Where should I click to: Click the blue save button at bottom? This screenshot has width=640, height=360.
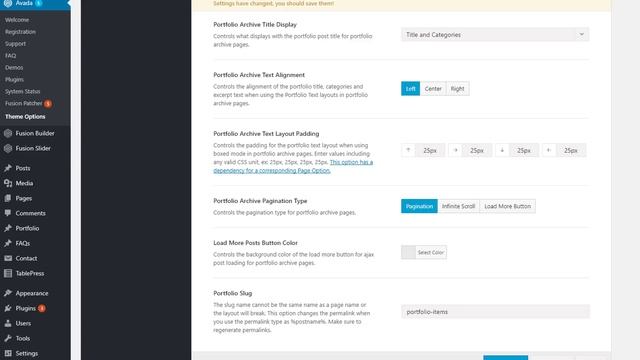pyautogui.click(x=506, y=358)
